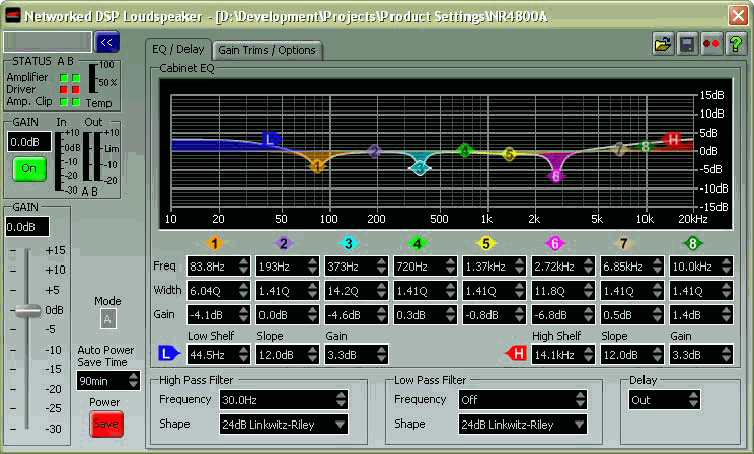The height and width of the screenshot is (454, 754).
Task: Adjust Low Pass Filter Frequency Off spinner
Action: click(580, 400)
